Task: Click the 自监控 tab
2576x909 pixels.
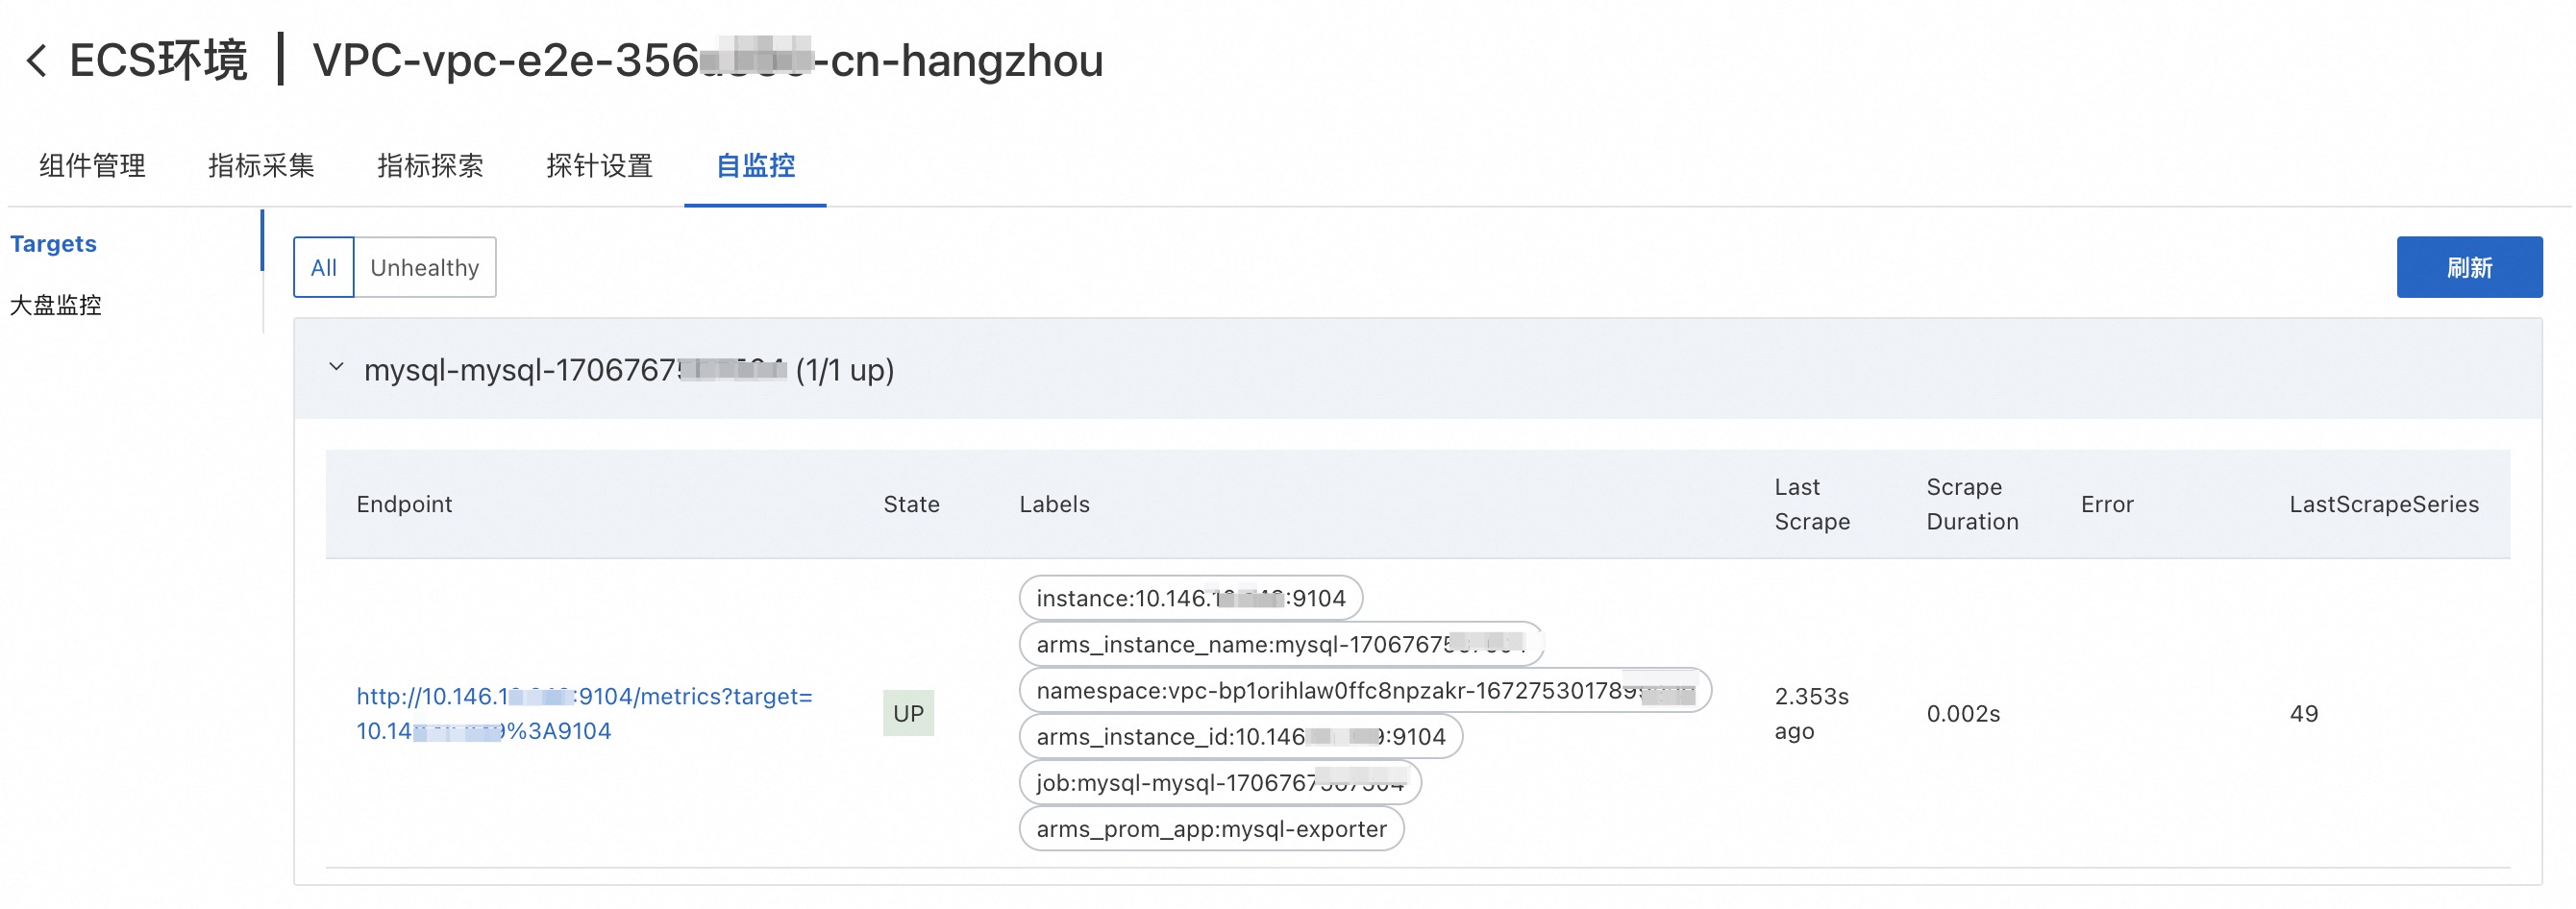Action: pyautogui.click(x=755, y=166)
